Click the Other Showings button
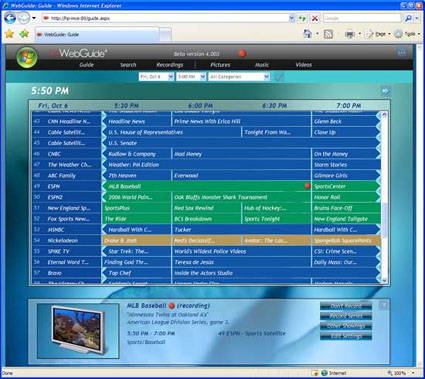This screenshot has width=425, height=379. click(x=346, y=326)
